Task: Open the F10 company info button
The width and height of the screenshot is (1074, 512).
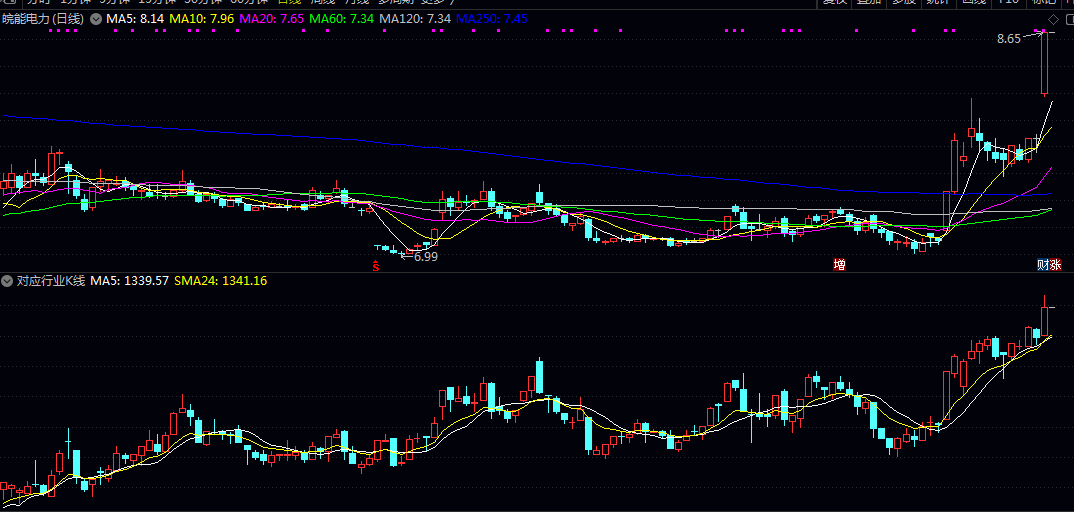Action: coord(1009,2)
